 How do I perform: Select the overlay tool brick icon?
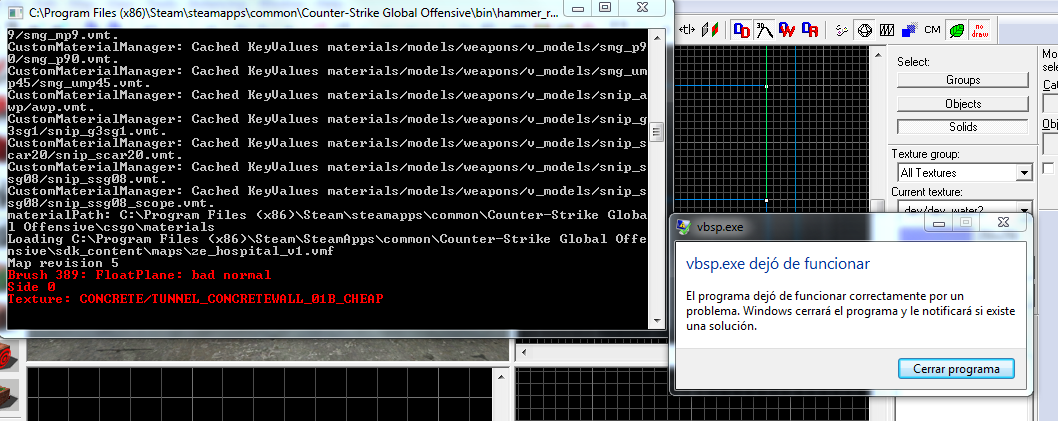point(9,393)
